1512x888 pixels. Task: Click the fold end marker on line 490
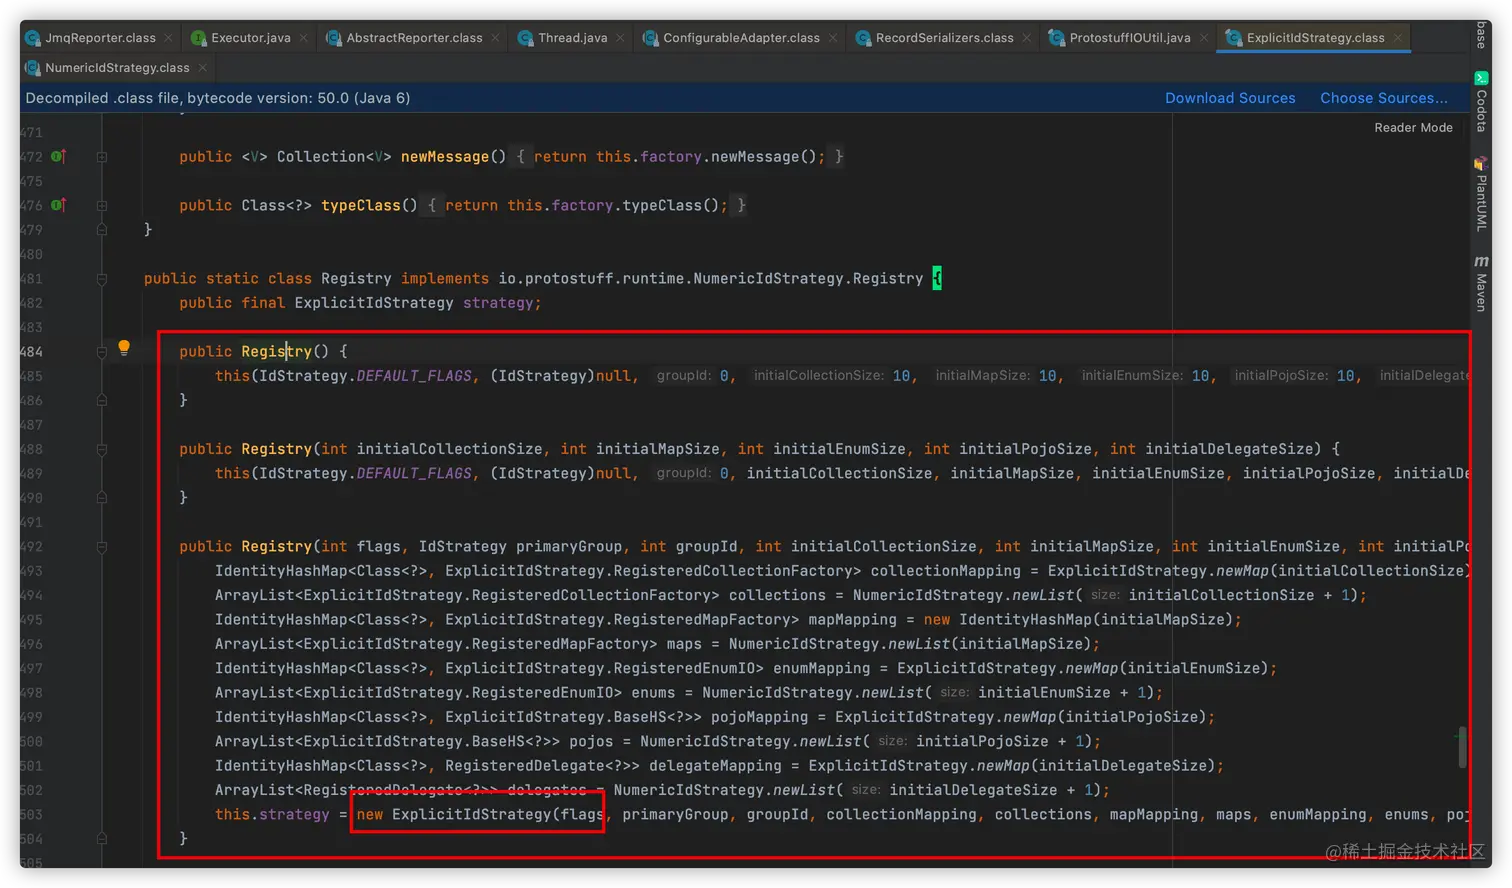point(102,498)
